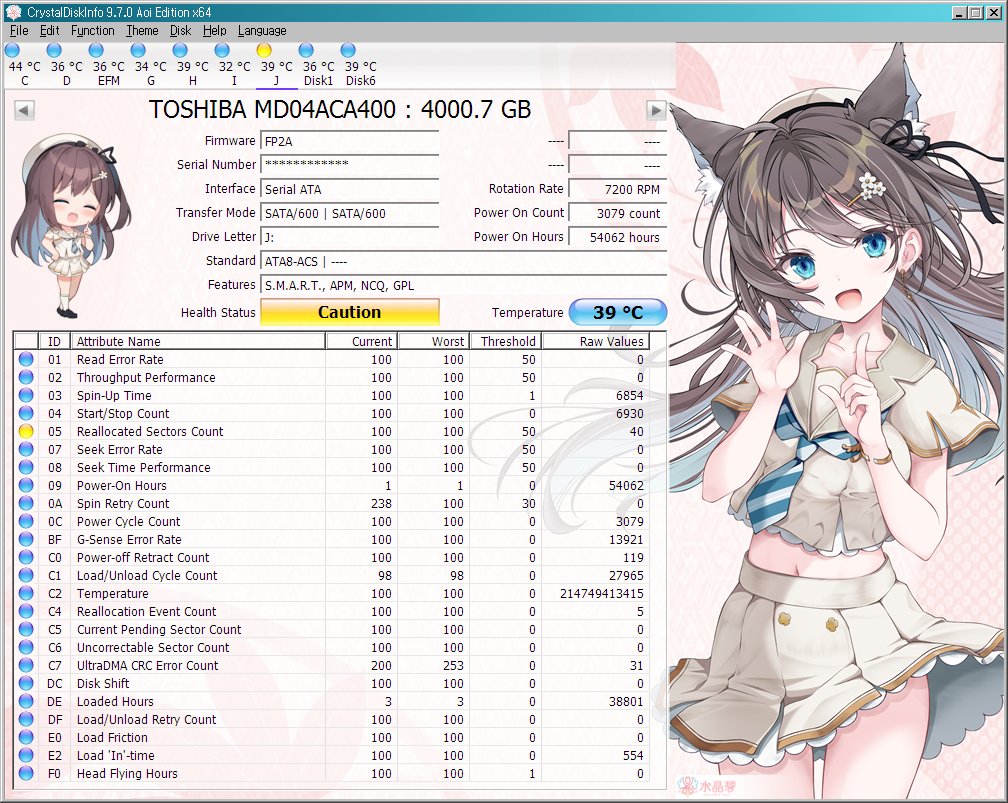Select drive EFM status orb
The width and height of the screenshot is (1008, 803).
[x=96, y=50]
